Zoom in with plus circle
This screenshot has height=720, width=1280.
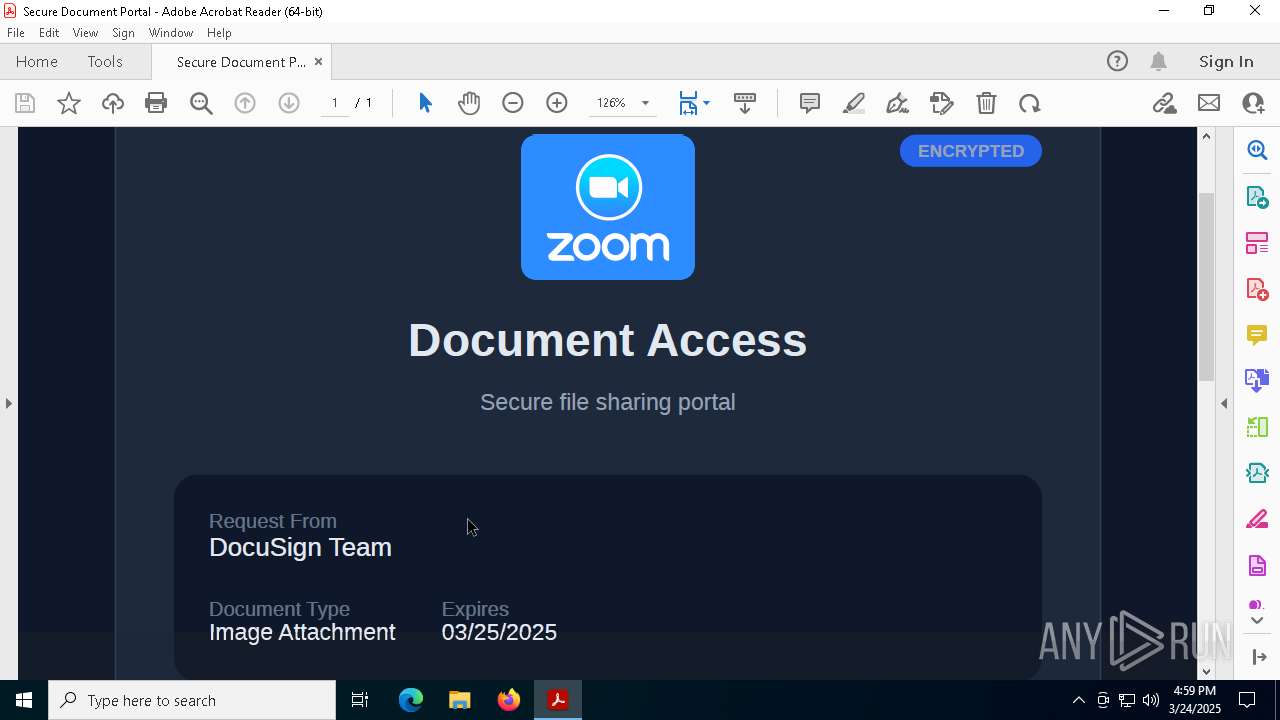point(557,103)
